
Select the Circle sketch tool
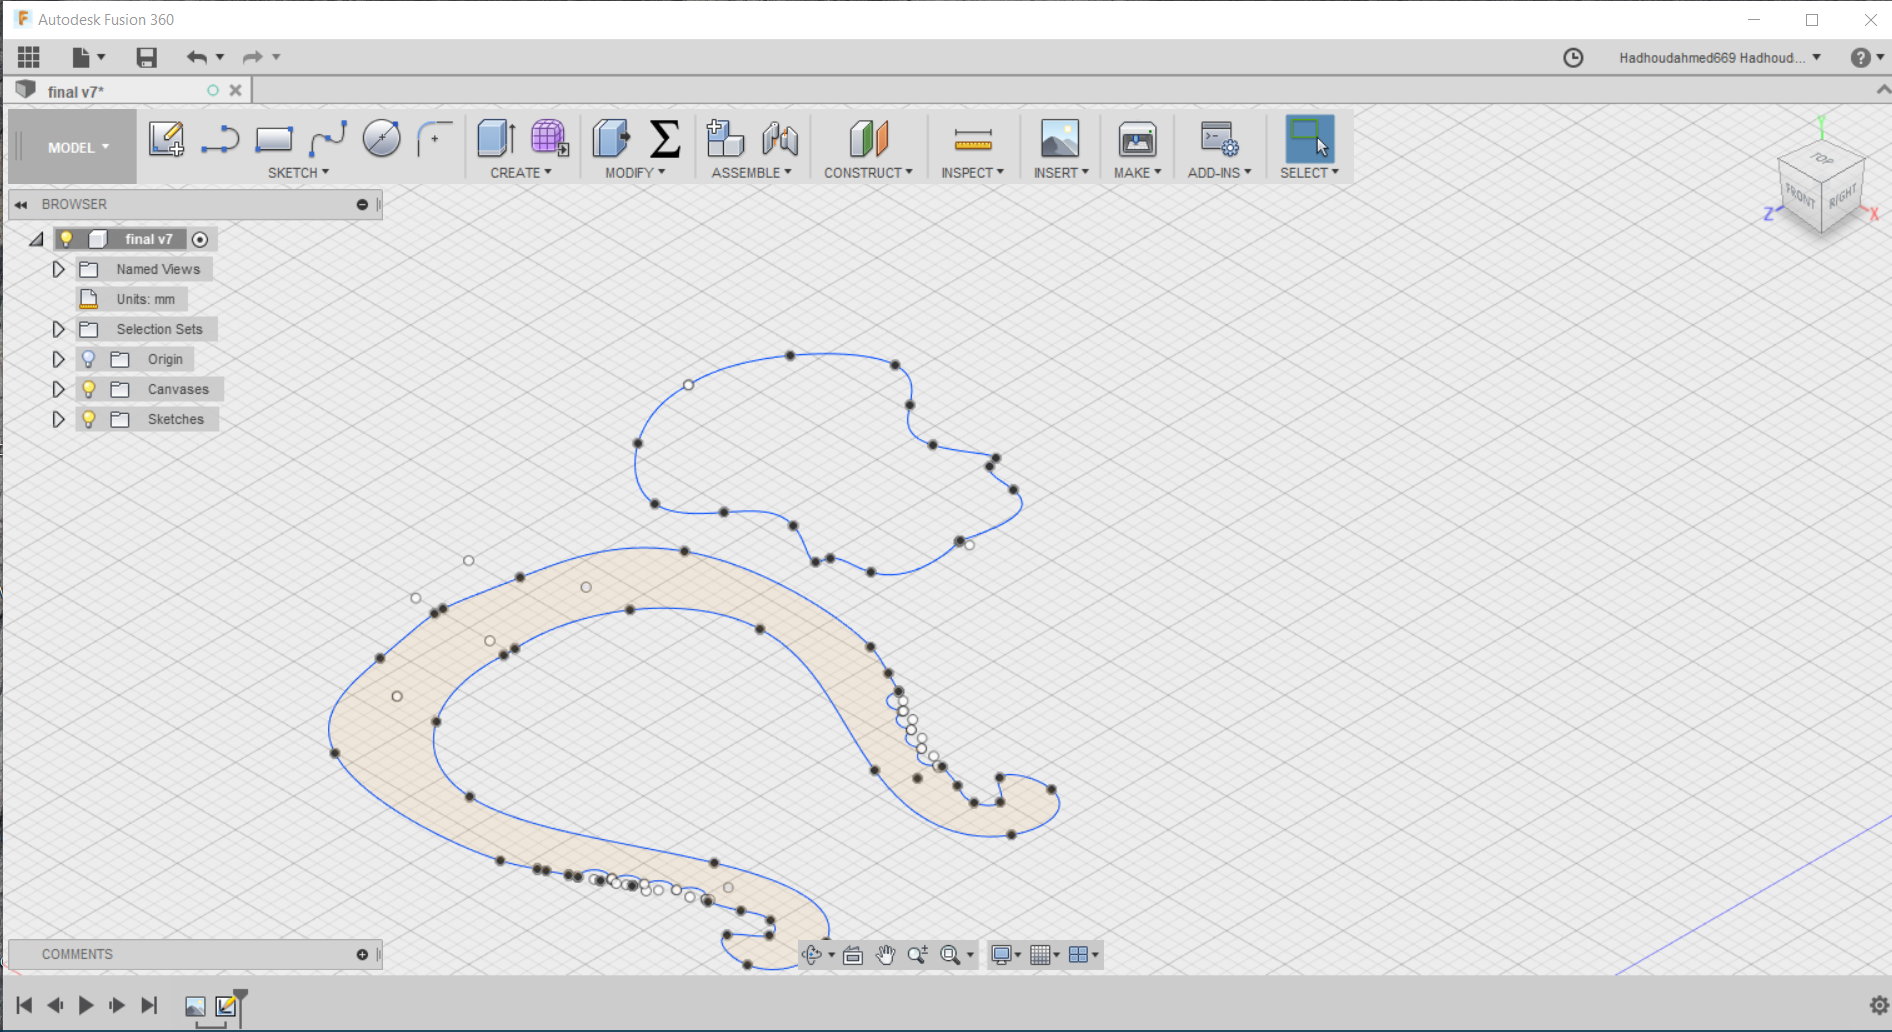click(x=381, y=138)
